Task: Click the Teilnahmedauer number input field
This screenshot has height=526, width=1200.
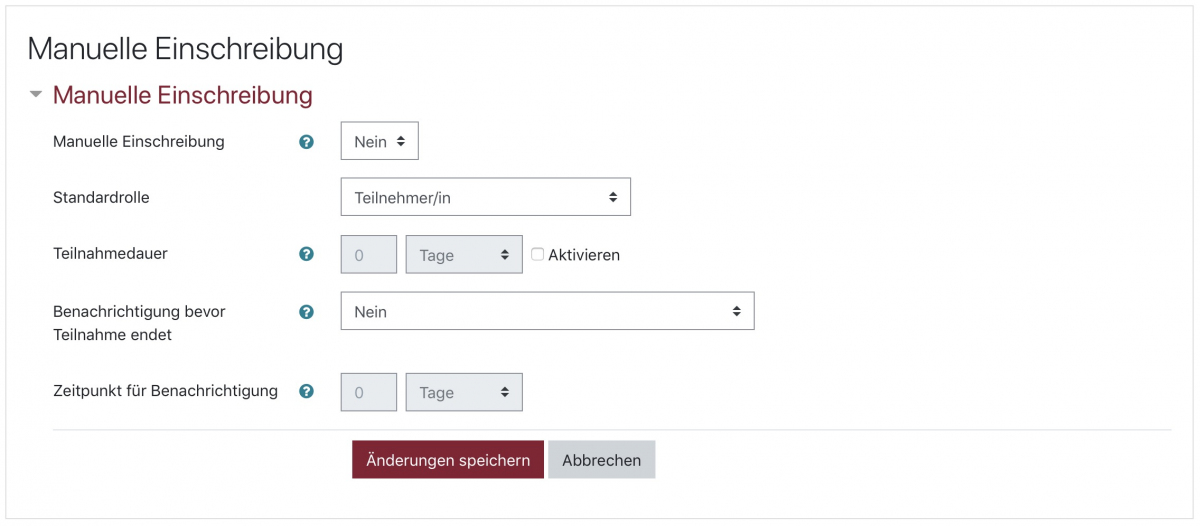Action: click(x=369, y=255)
